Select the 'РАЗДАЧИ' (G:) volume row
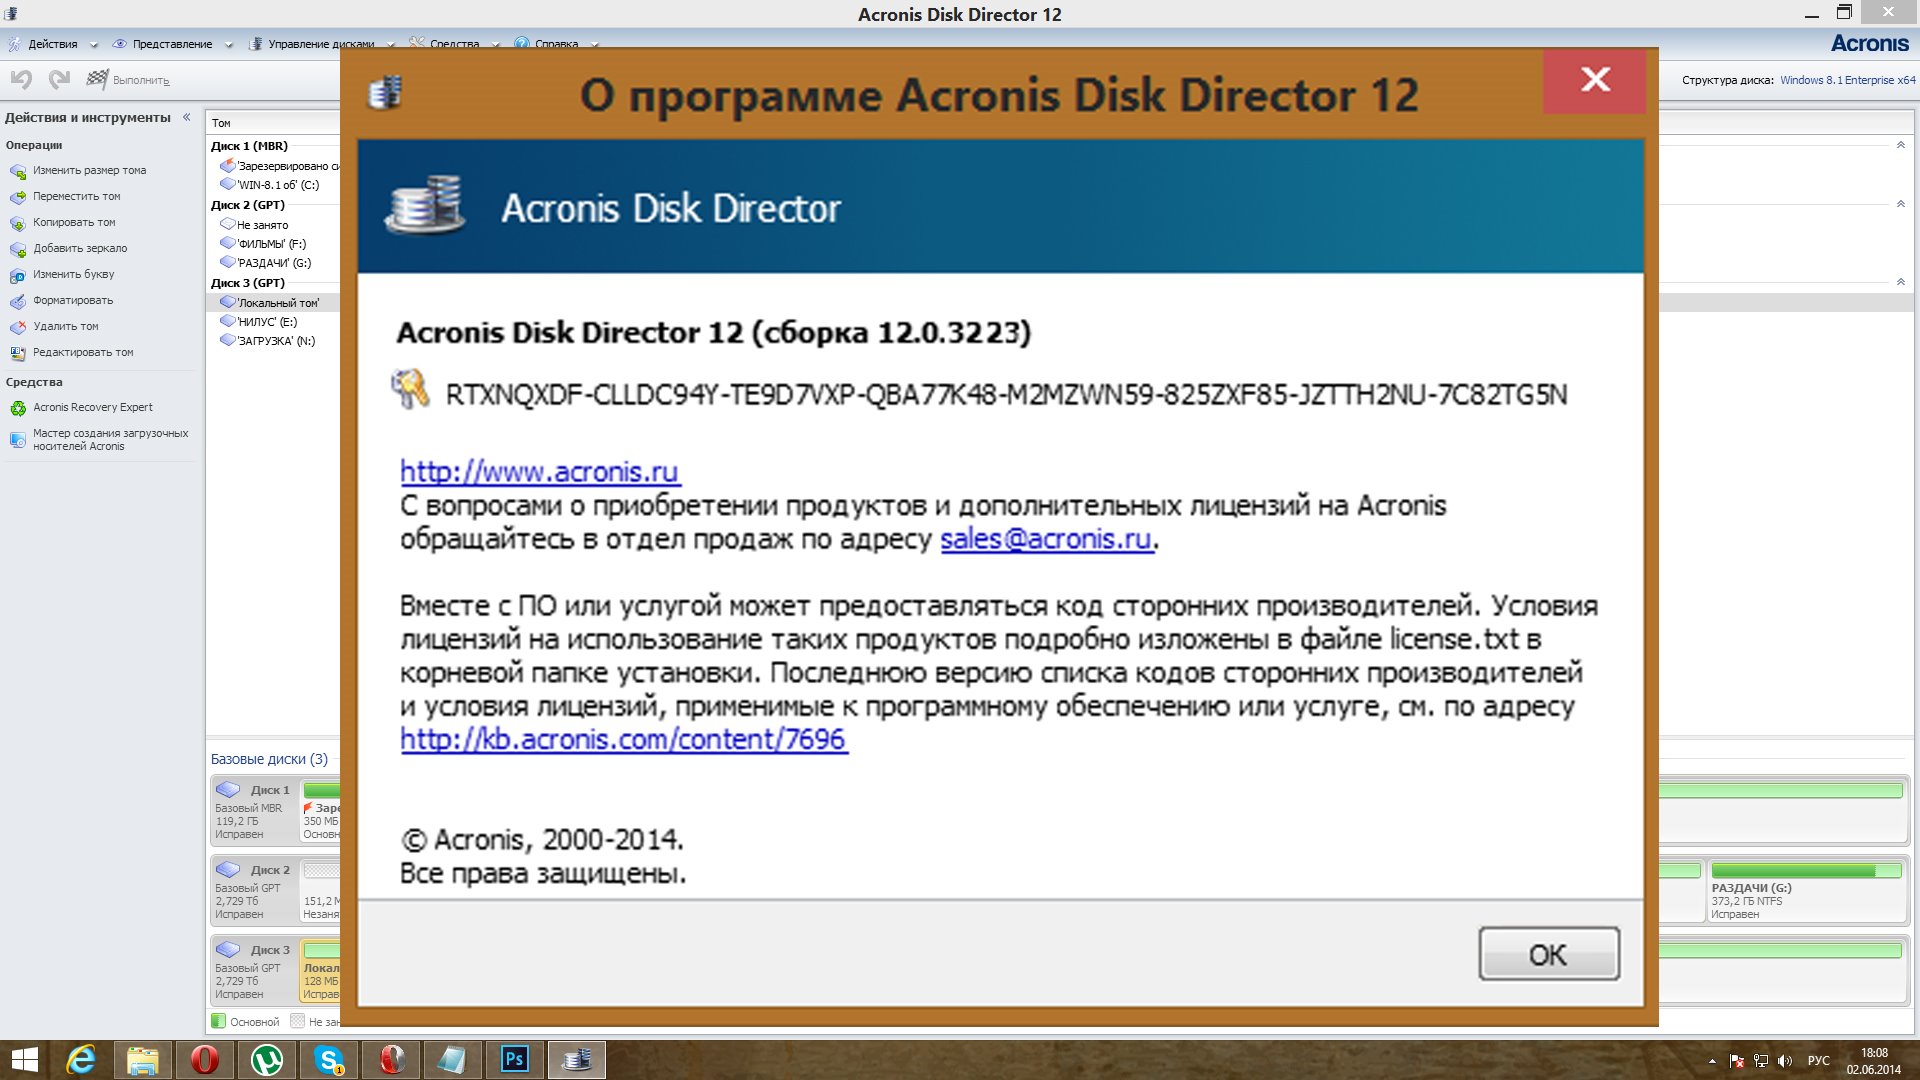Screen dimensions: 1920x1080 [x=274, y=263]
